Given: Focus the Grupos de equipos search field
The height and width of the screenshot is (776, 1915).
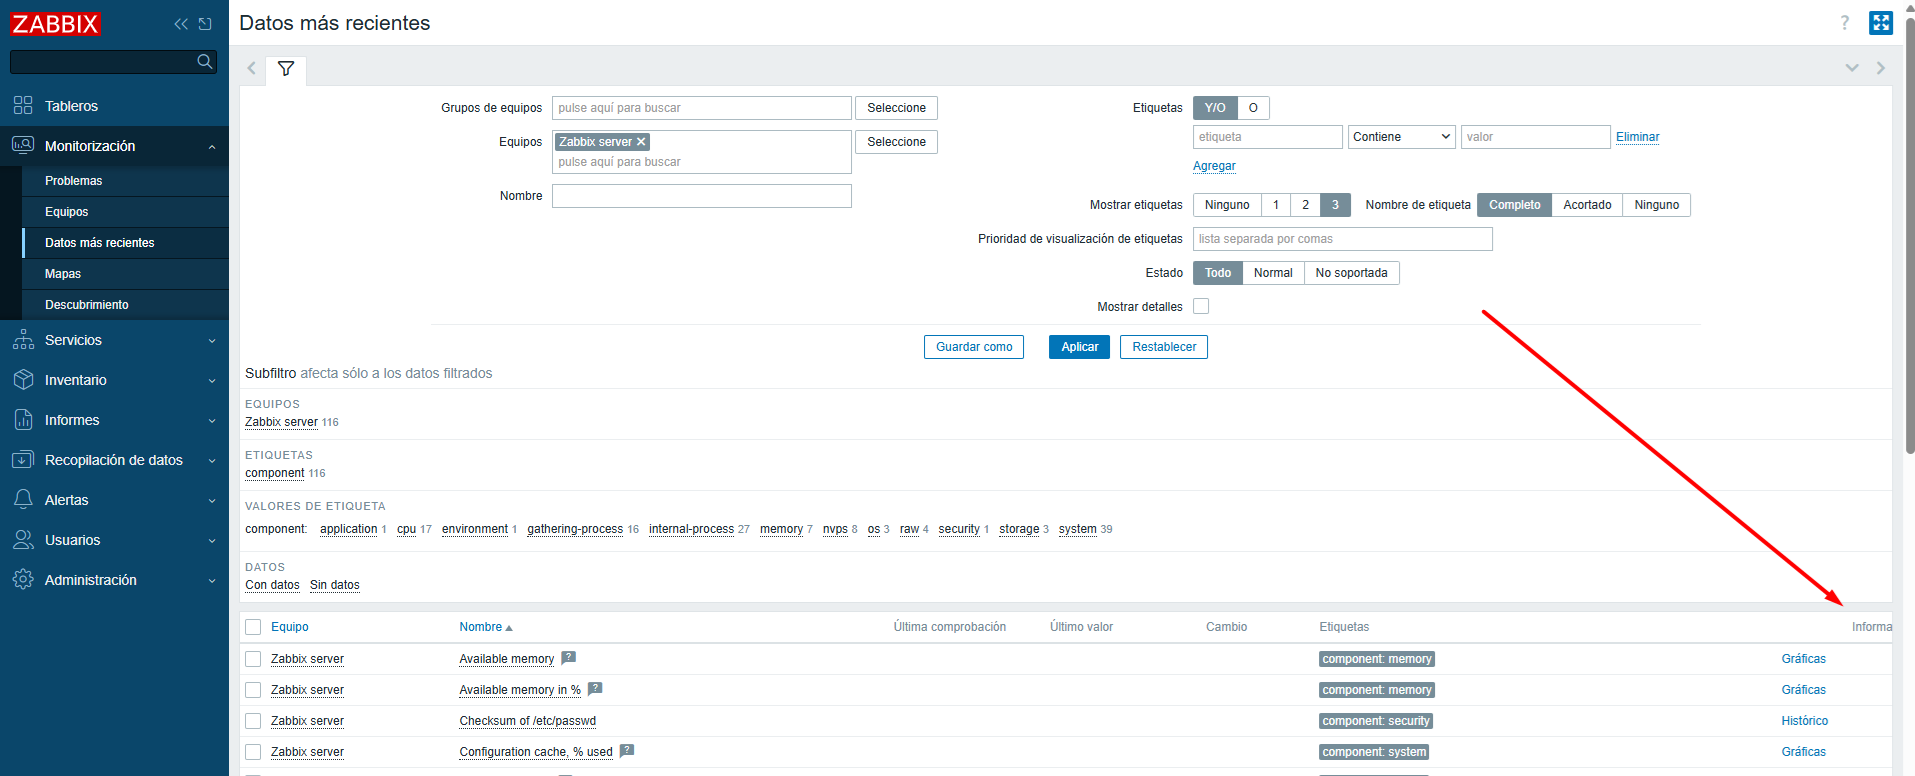Looking at the screenshot, I should pyautogui.click(x=702, y=108).
